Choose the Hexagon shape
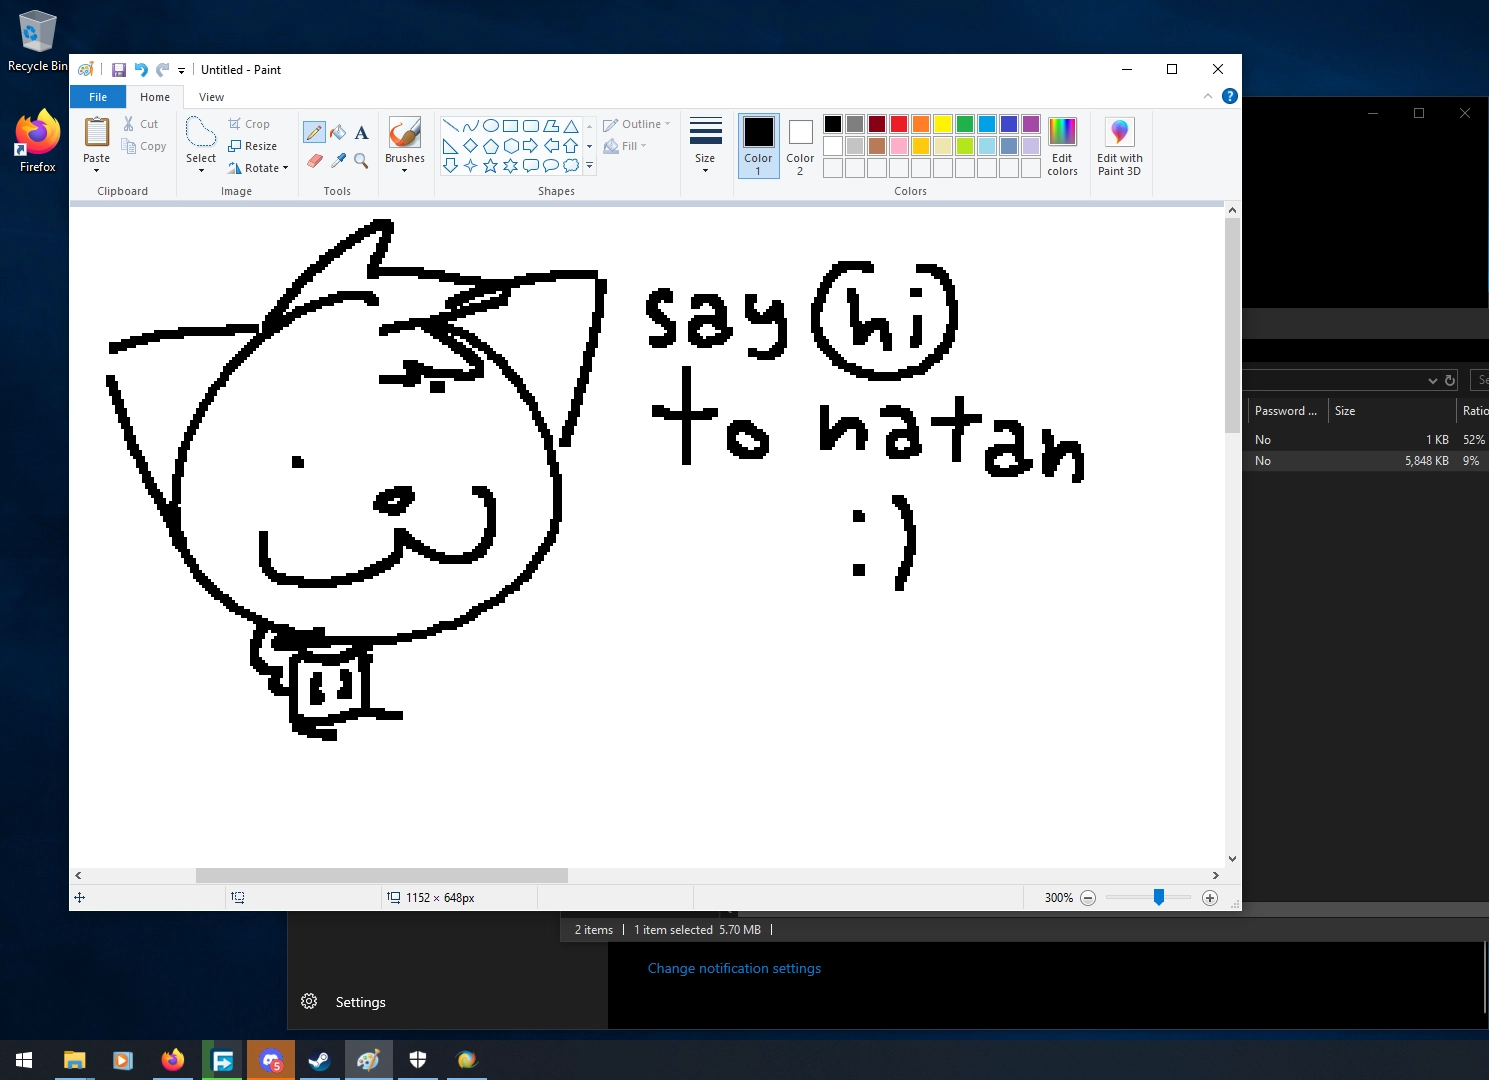1489x1080 pixels. 511,146
